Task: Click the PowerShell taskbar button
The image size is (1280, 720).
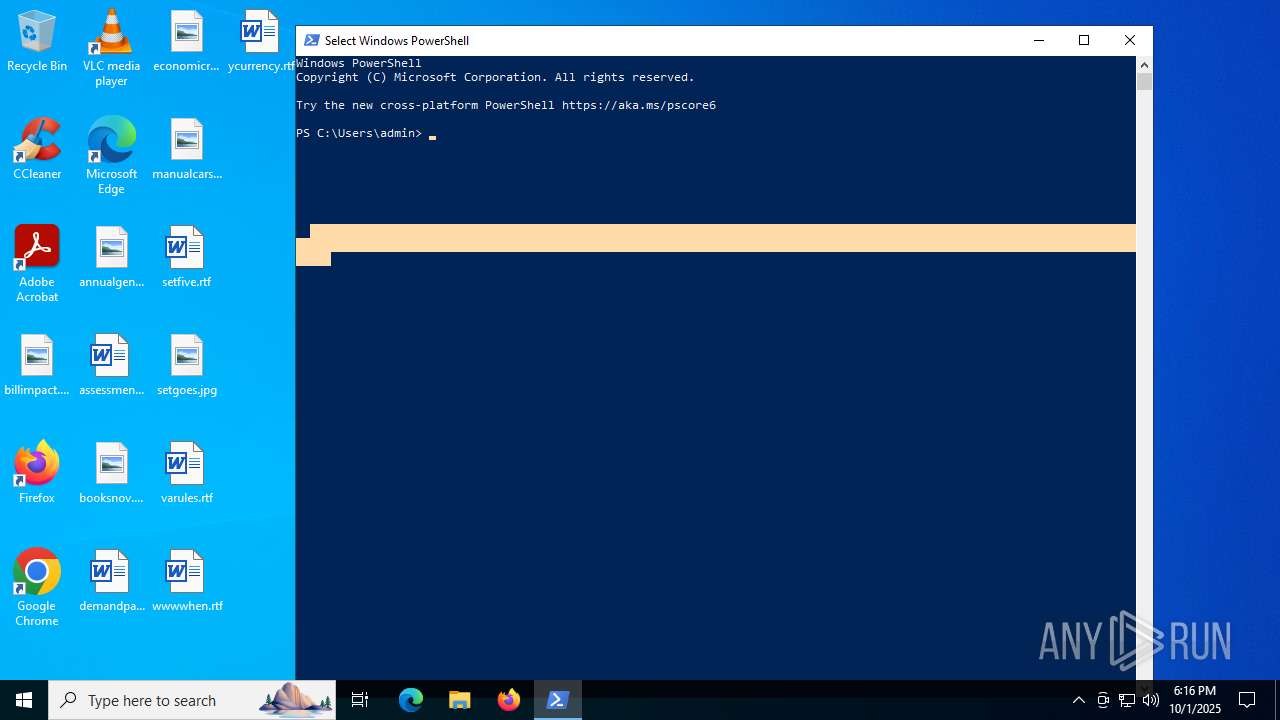Action: (558, 700)
